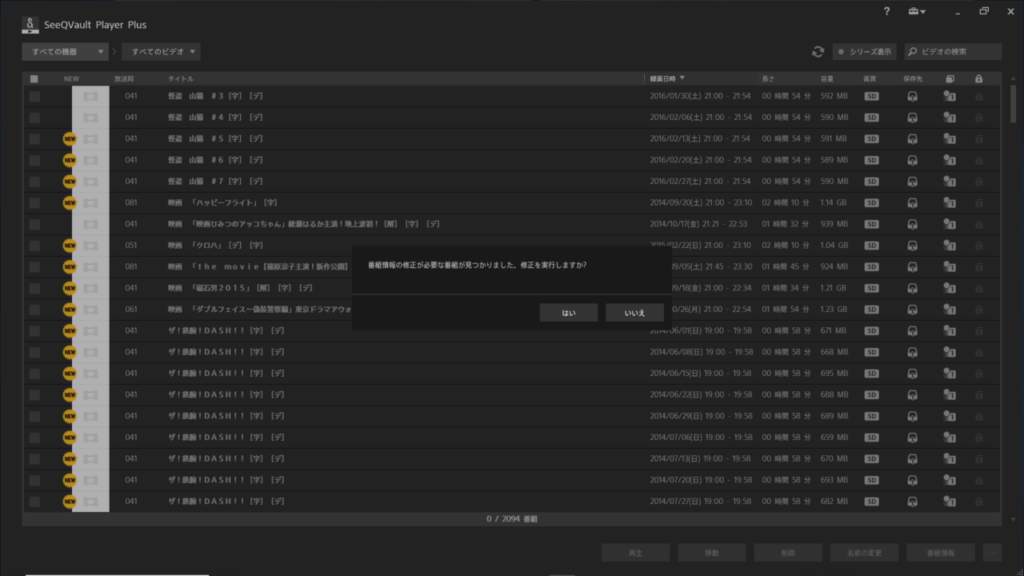Check the checkbox for the 怪盗 山猫 #3 row
The image size is (1024, 576).
32,95
